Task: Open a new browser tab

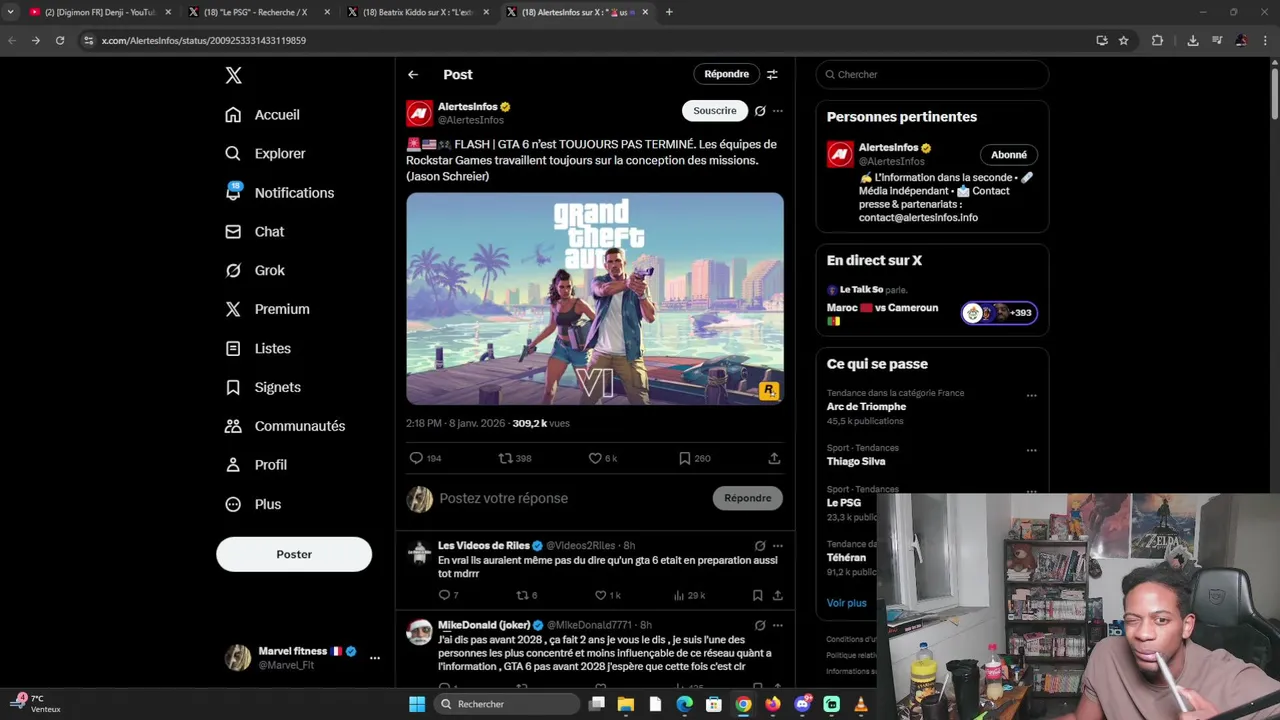Action: 669,12
